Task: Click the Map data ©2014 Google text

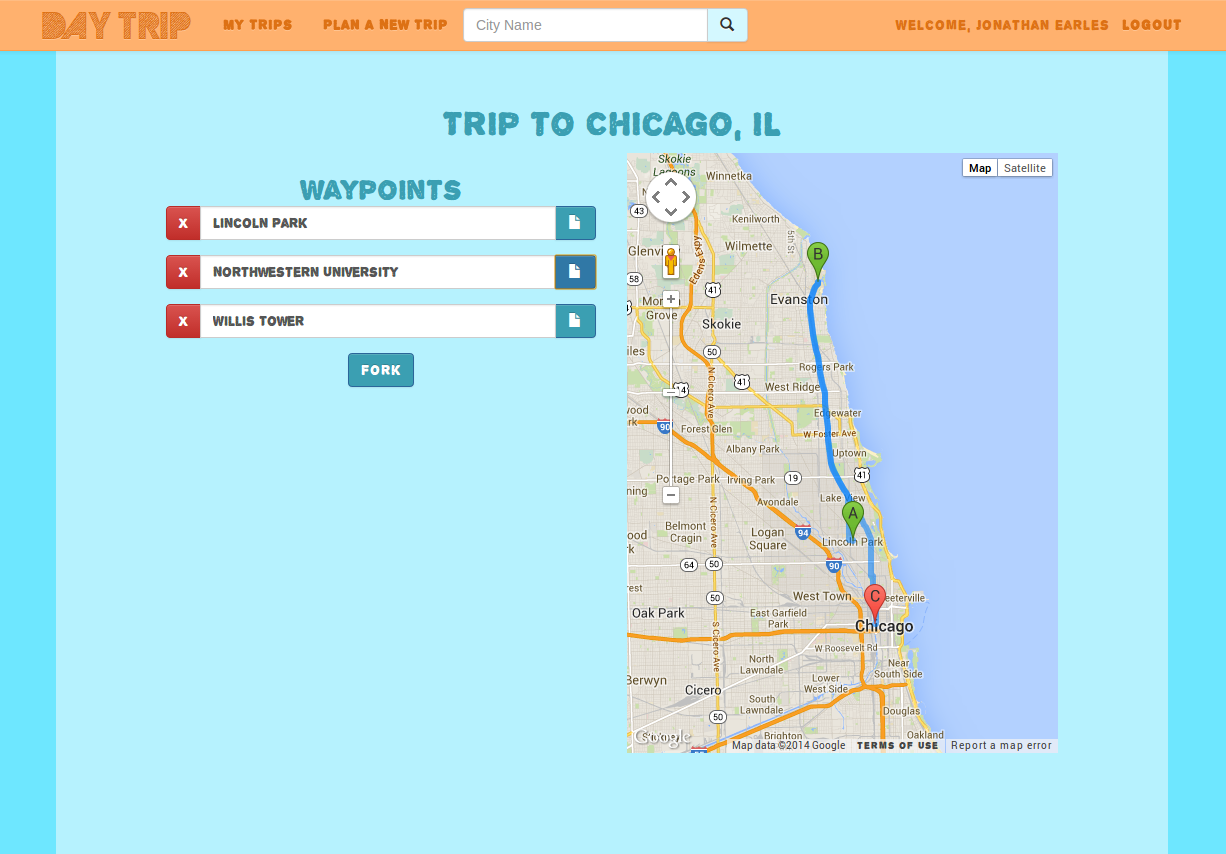Action: click(788, 746)
